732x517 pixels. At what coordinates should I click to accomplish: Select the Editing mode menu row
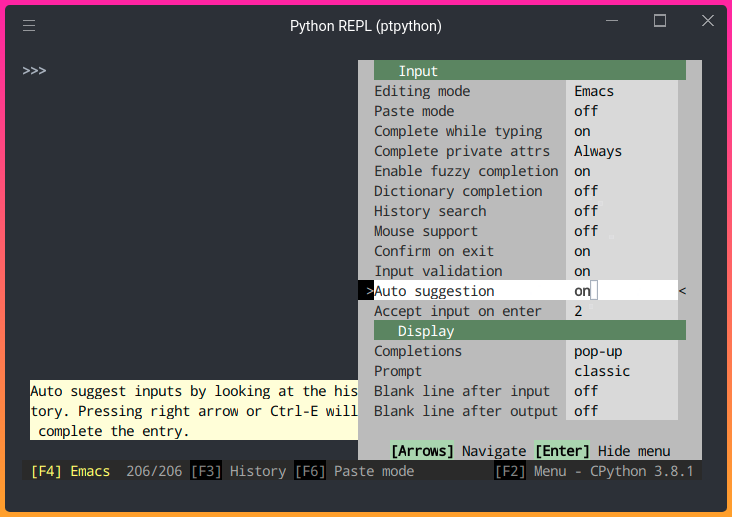coord(526,91)
